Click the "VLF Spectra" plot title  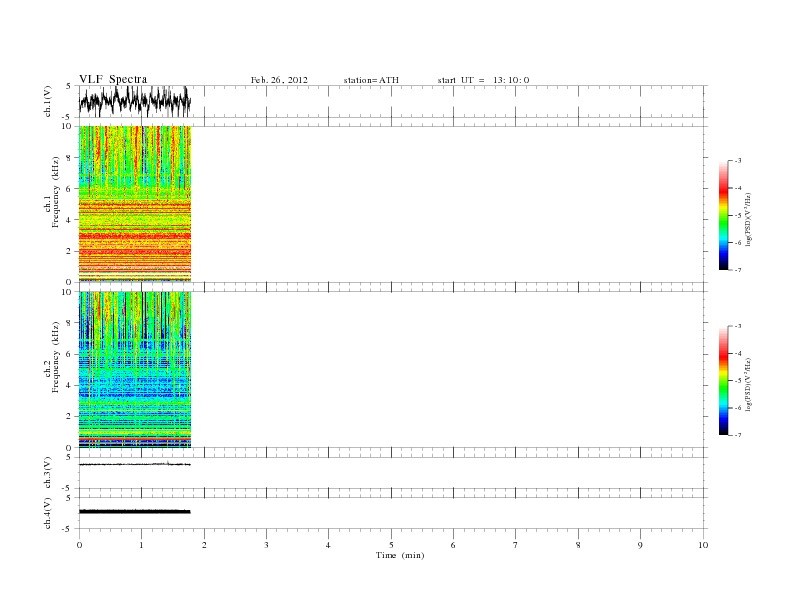pyautogui.click(x=113, y=79)
